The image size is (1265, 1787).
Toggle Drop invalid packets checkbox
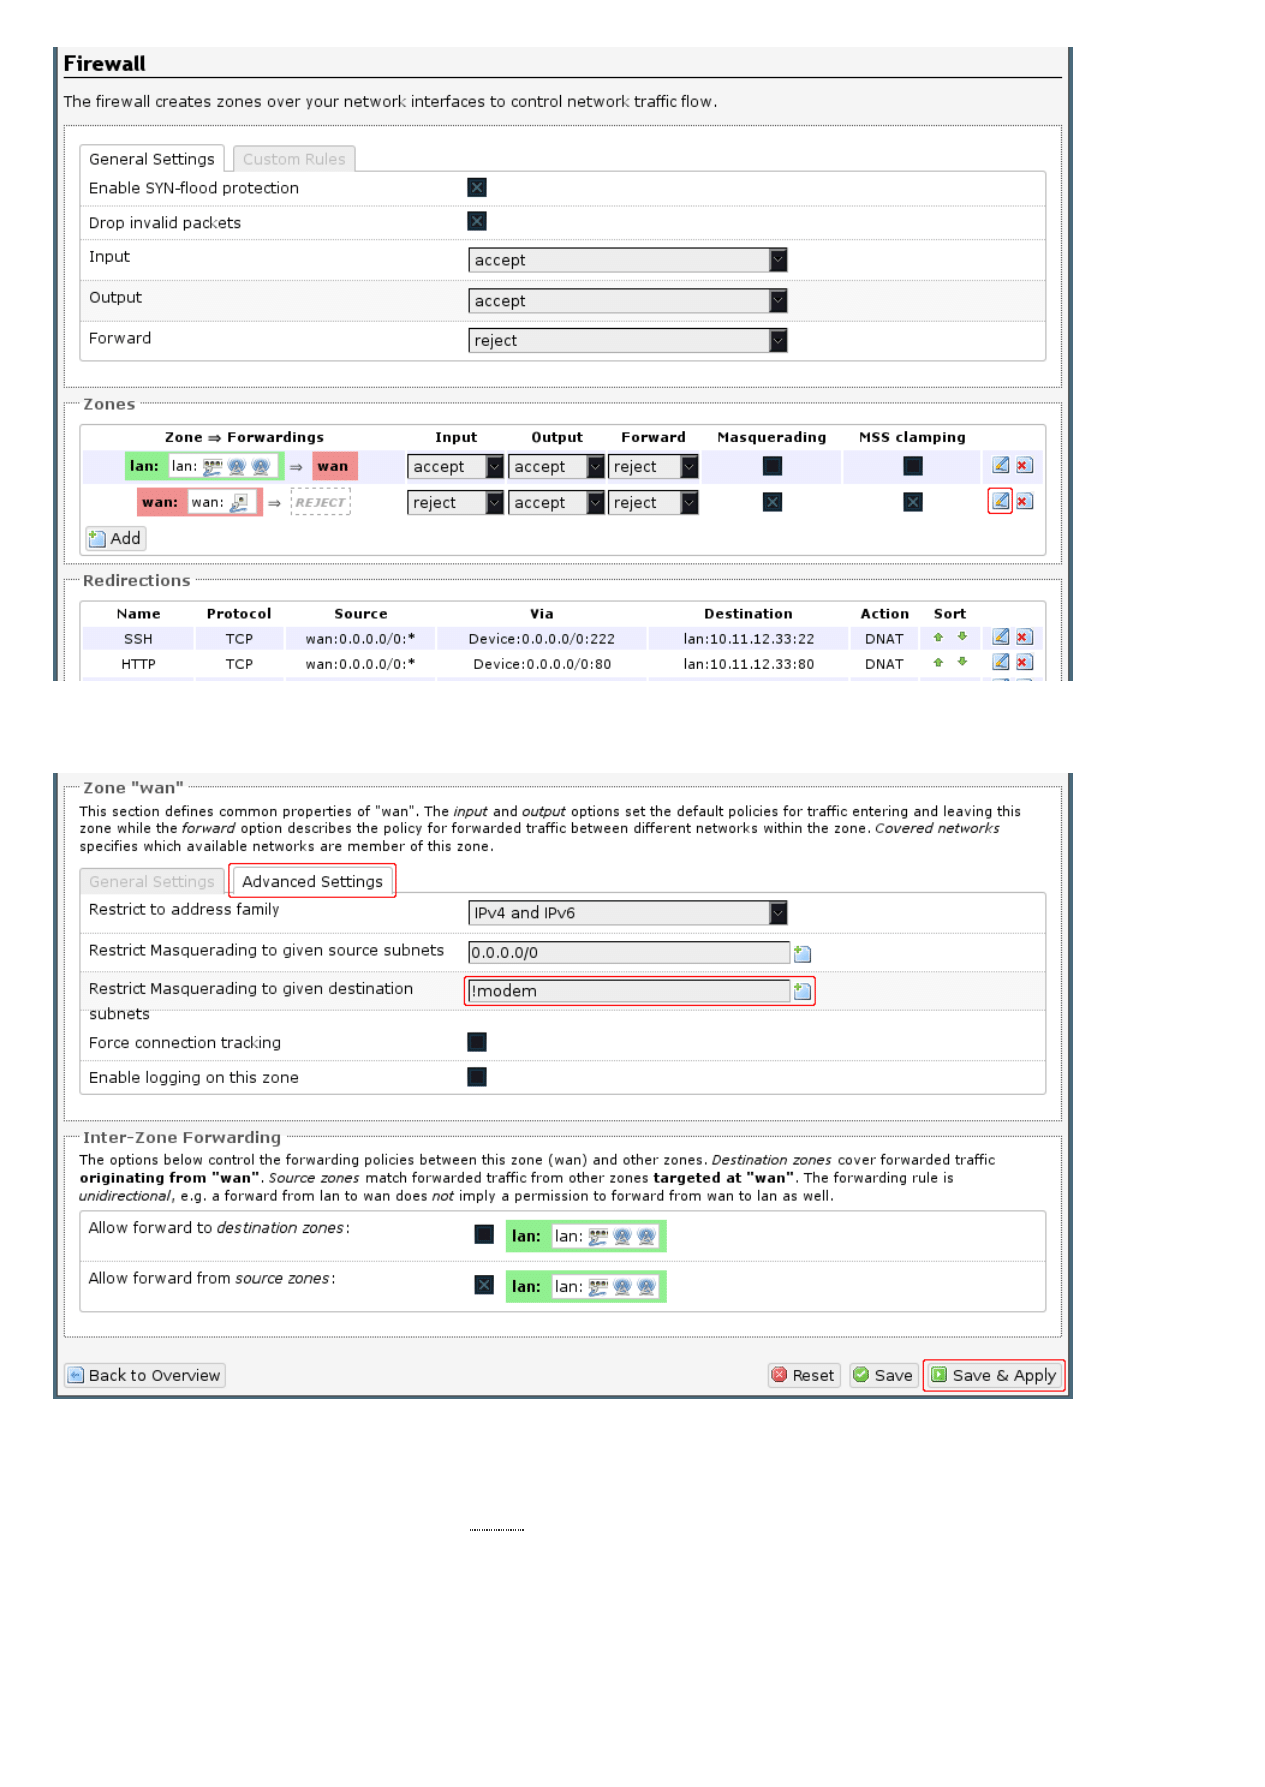coord(477,222)
